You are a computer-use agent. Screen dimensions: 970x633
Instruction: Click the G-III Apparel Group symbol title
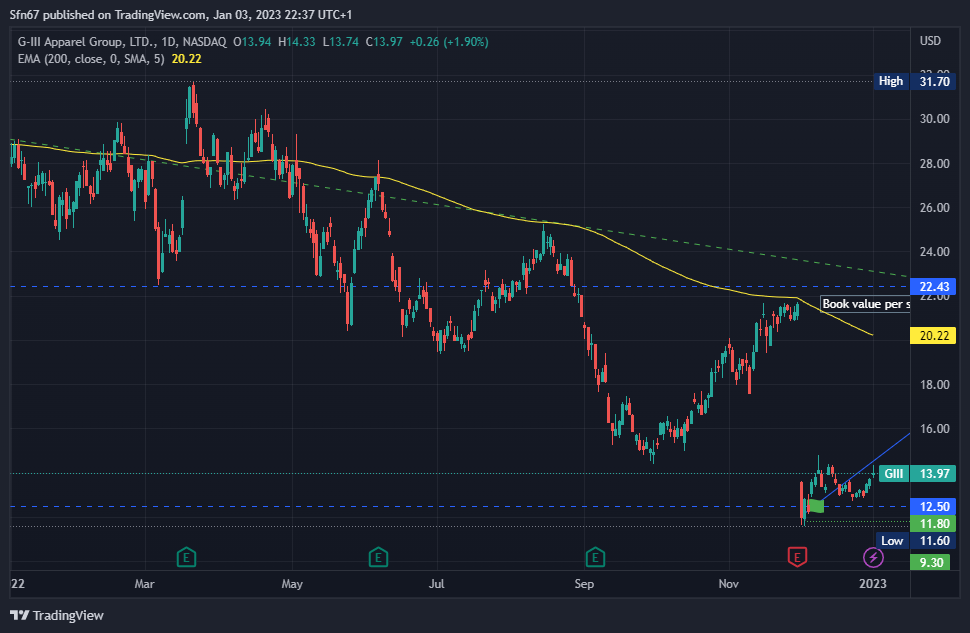click(x=122, y=42)
